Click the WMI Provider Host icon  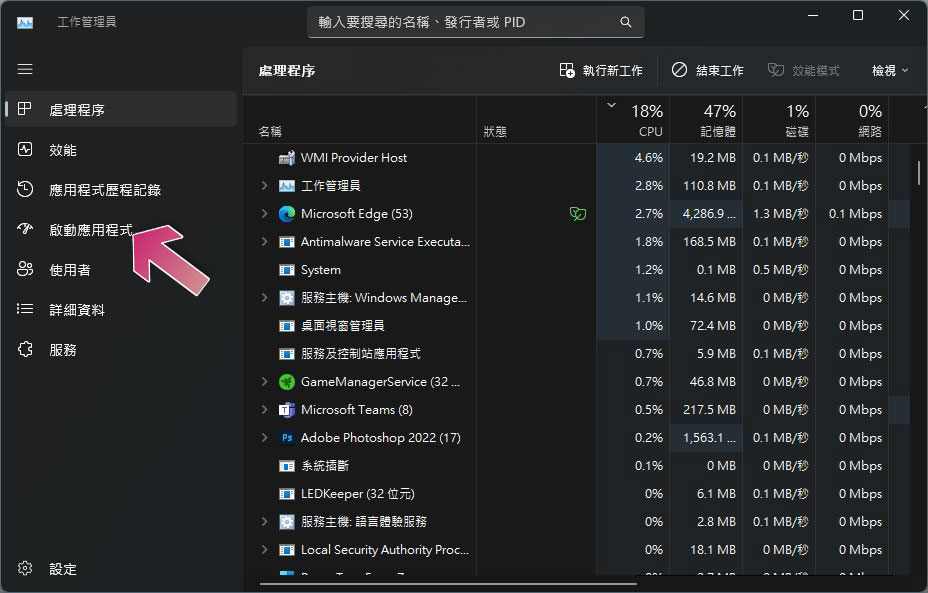tap(286, 157)
